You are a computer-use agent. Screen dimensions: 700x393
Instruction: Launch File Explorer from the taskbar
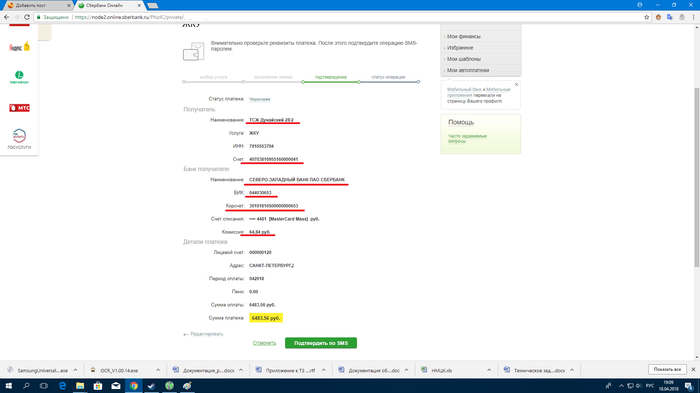point(80,385)
